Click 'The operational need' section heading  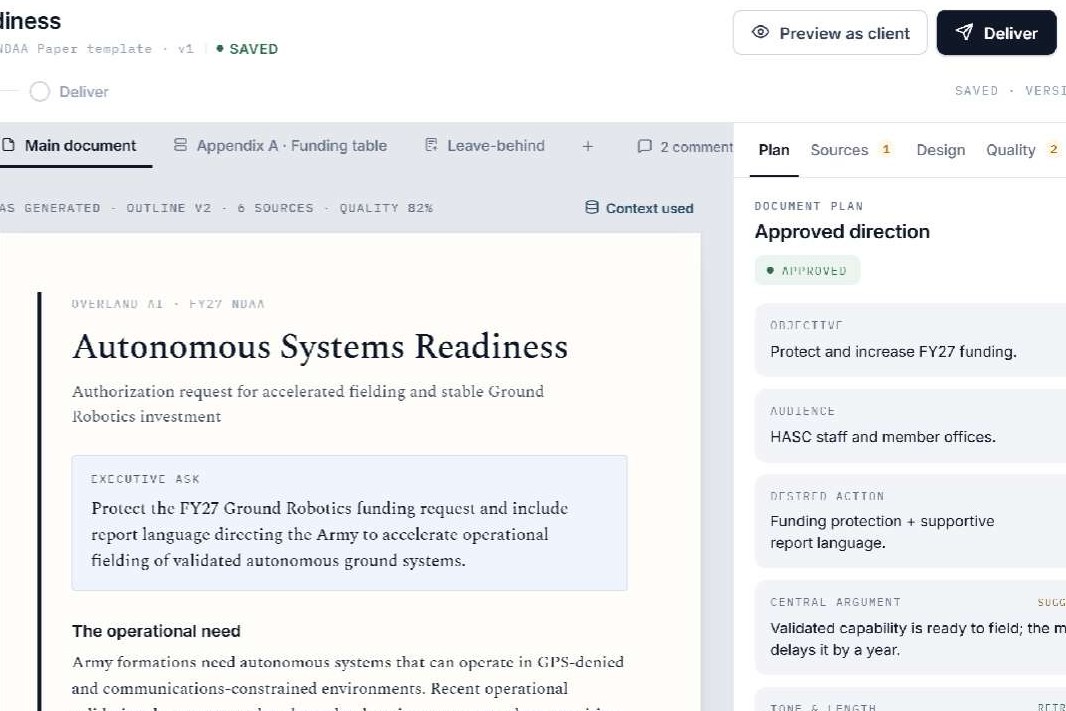pos(156,631)
